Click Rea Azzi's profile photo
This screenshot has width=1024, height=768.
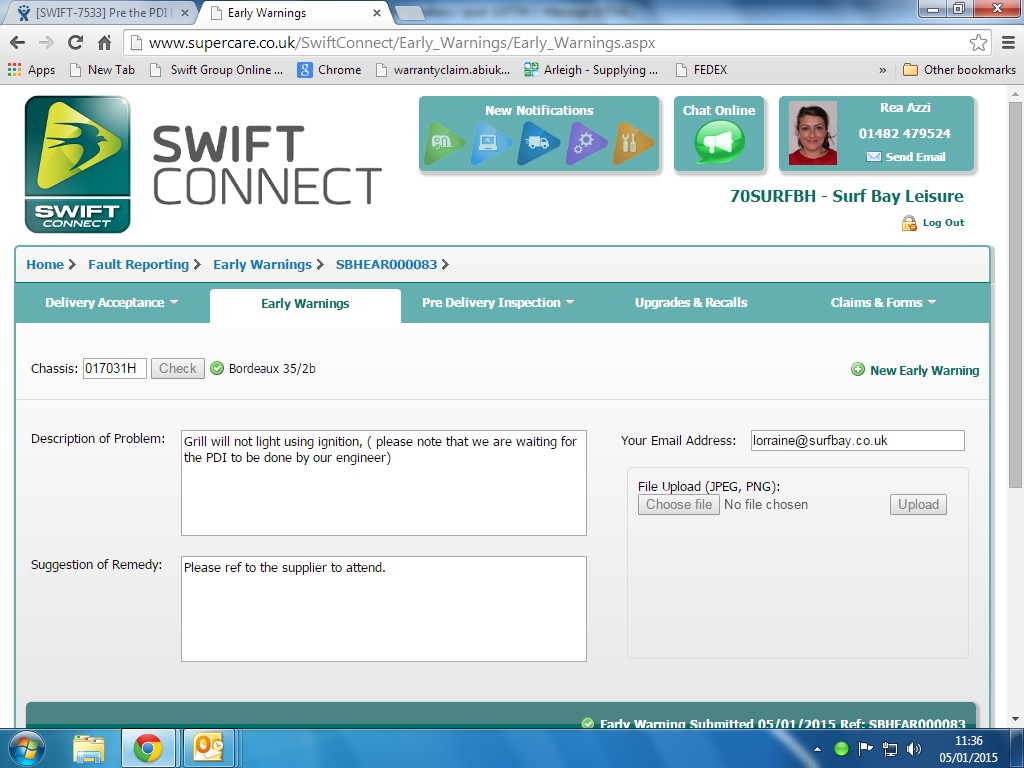pyautogui.click(x=812, y=133)
